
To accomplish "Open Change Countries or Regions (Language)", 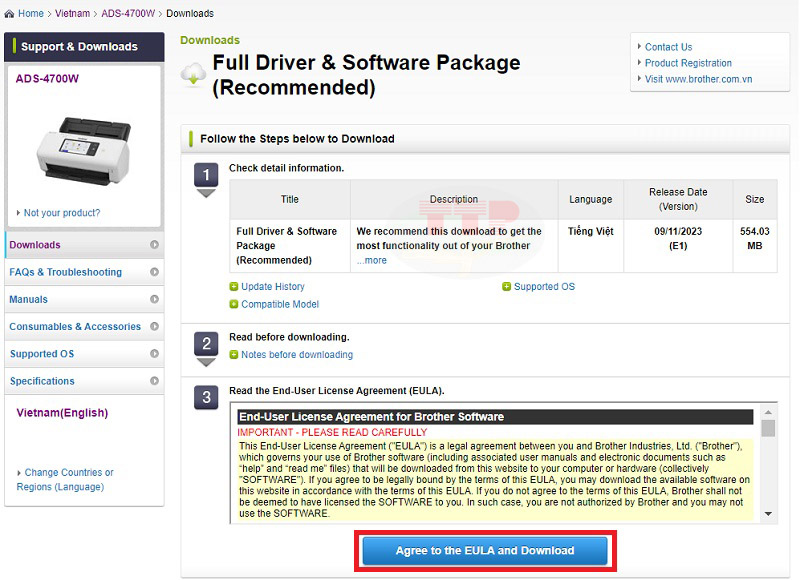I will click(x=68, y=480).
